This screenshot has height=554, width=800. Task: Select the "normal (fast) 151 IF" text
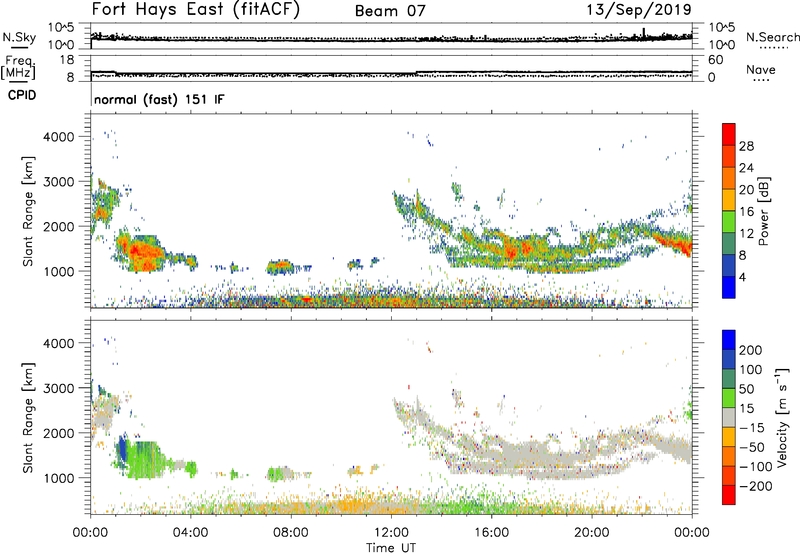pos(159,99)
